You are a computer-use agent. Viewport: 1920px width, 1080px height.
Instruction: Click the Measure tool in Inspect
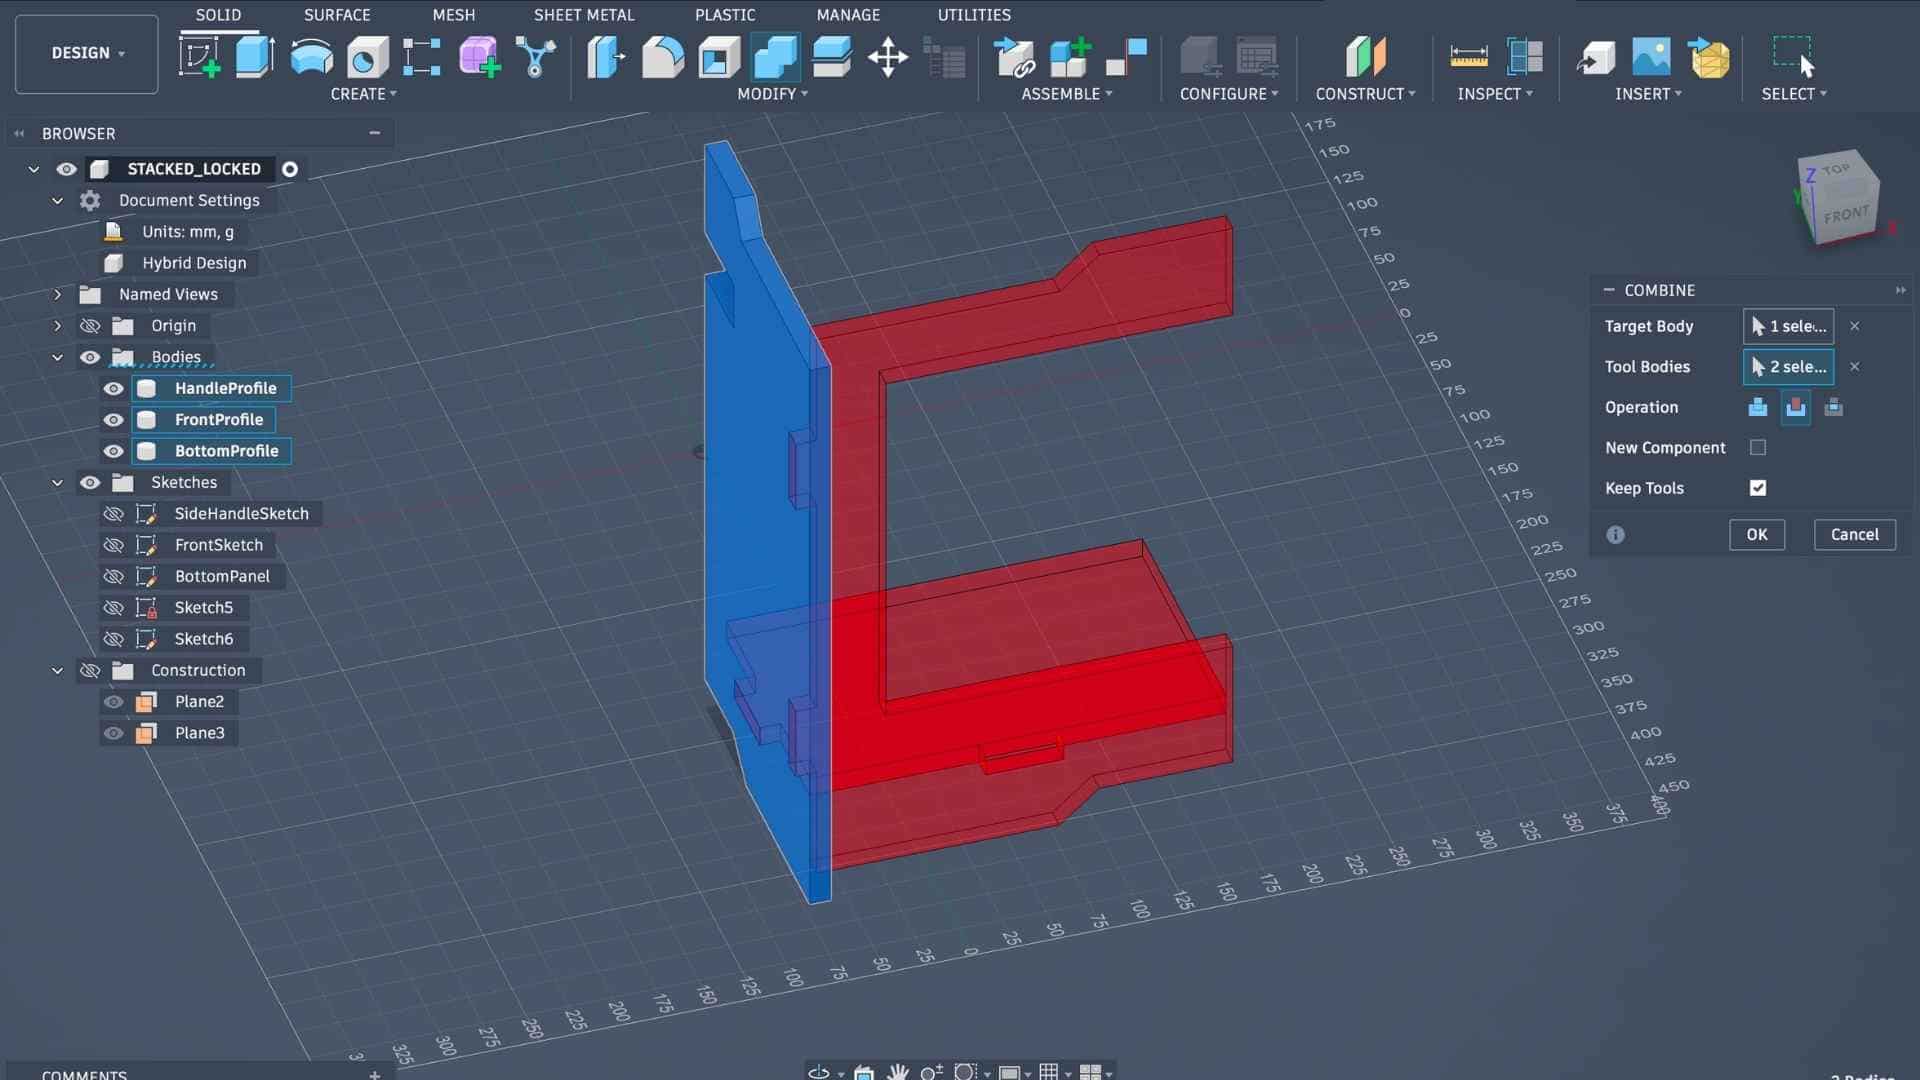(1468, 57)
